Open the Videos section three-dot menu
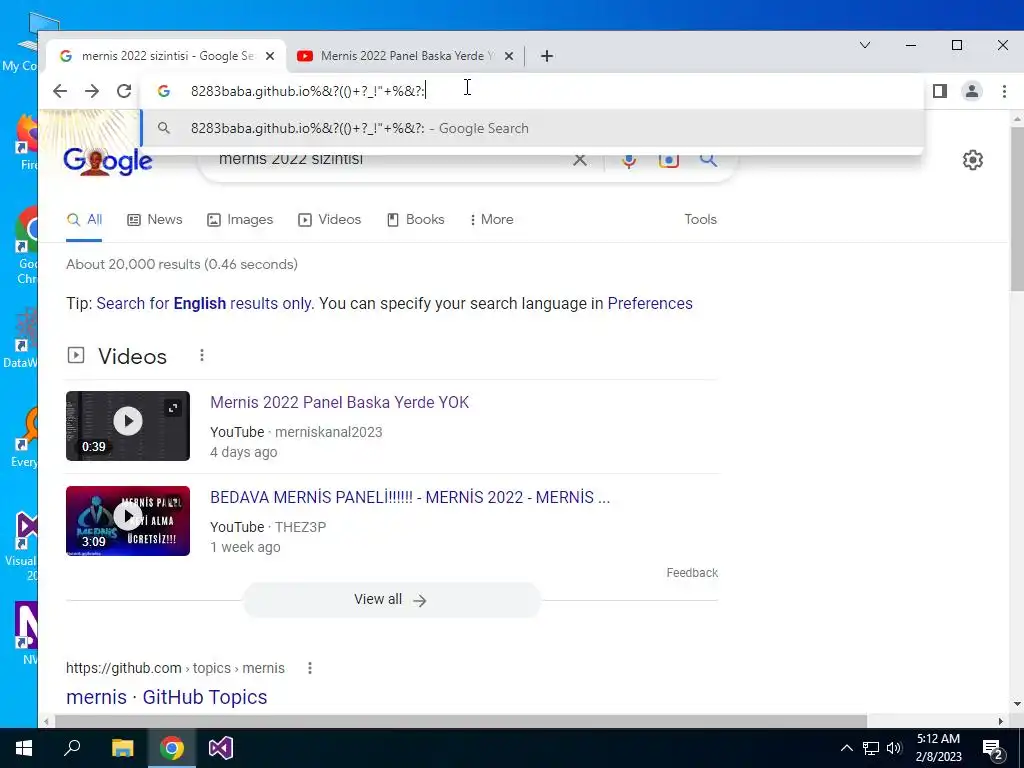 pyautogui.click(x=202, y=355)
